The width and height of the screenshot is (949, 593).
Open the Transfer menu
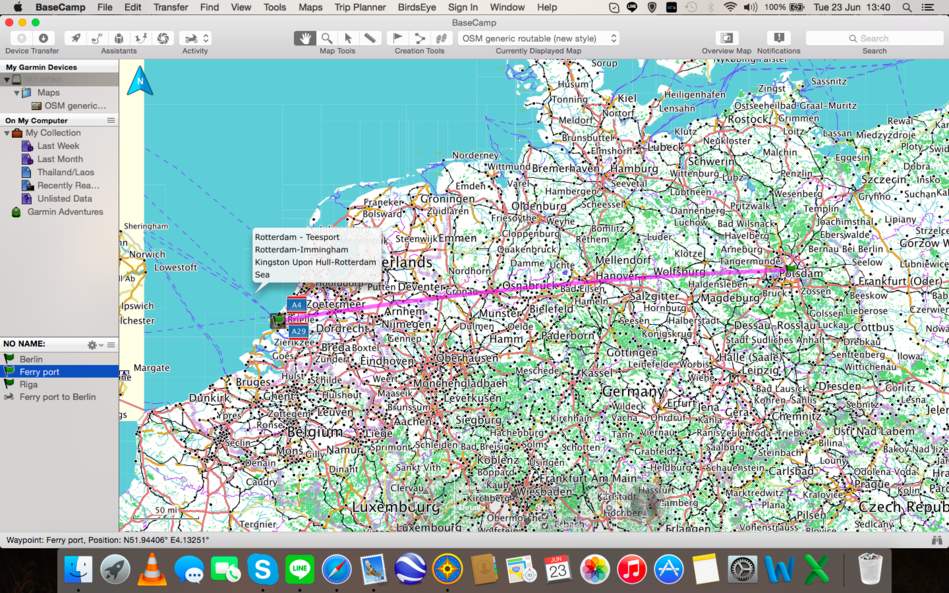[171, 7]
